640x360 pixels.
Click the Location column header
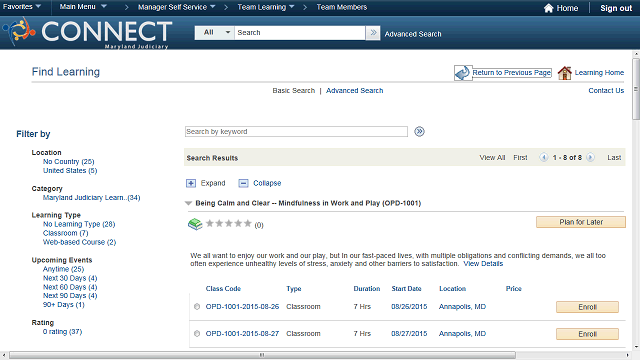pyautogui.click(x=452, y=289)
